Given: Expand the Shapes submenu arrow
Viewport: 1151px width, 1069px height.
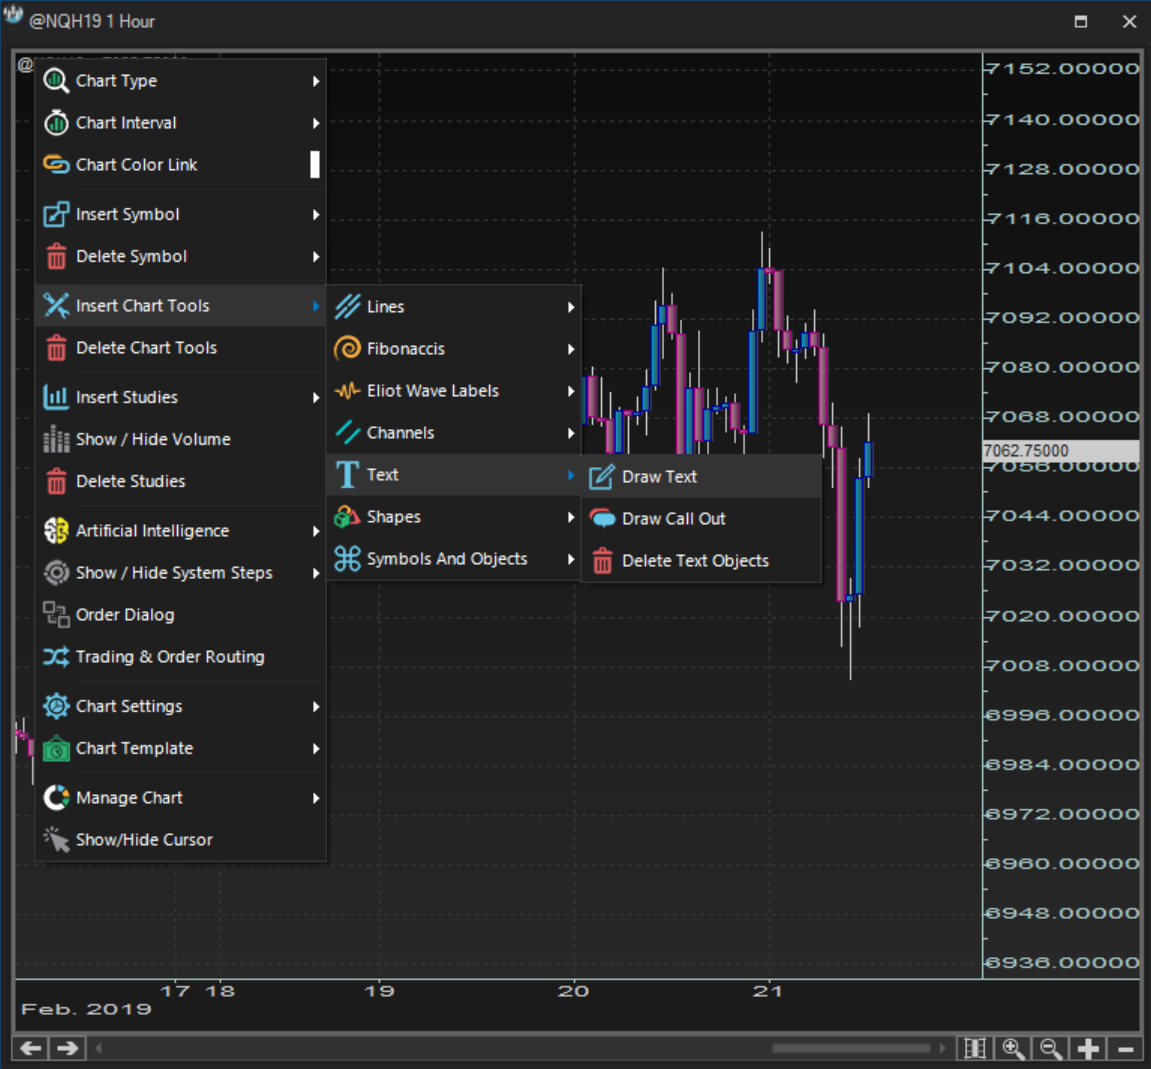Looking at the screenshot, I should coord(571,517).
